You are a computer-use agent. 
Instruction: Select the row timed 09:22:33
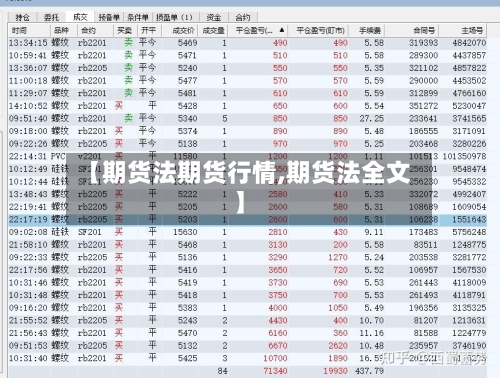pos(247,258)
